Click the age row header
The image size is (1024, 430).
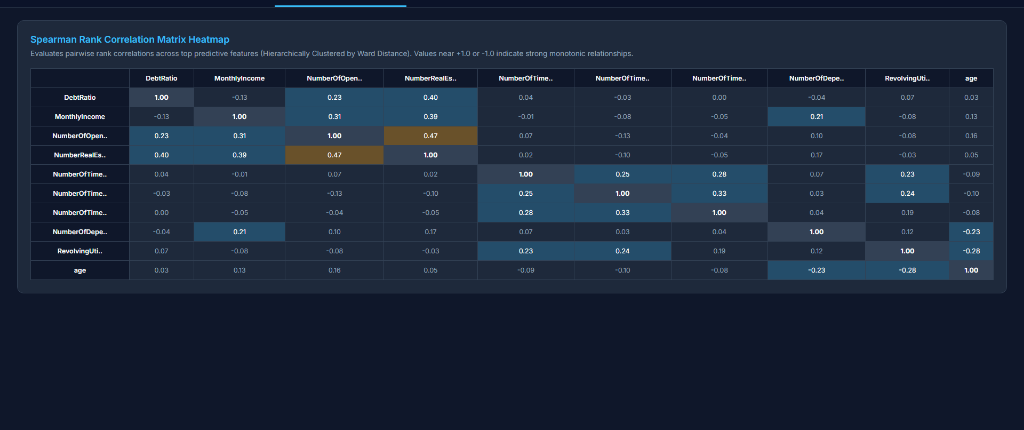coord(80,270)
